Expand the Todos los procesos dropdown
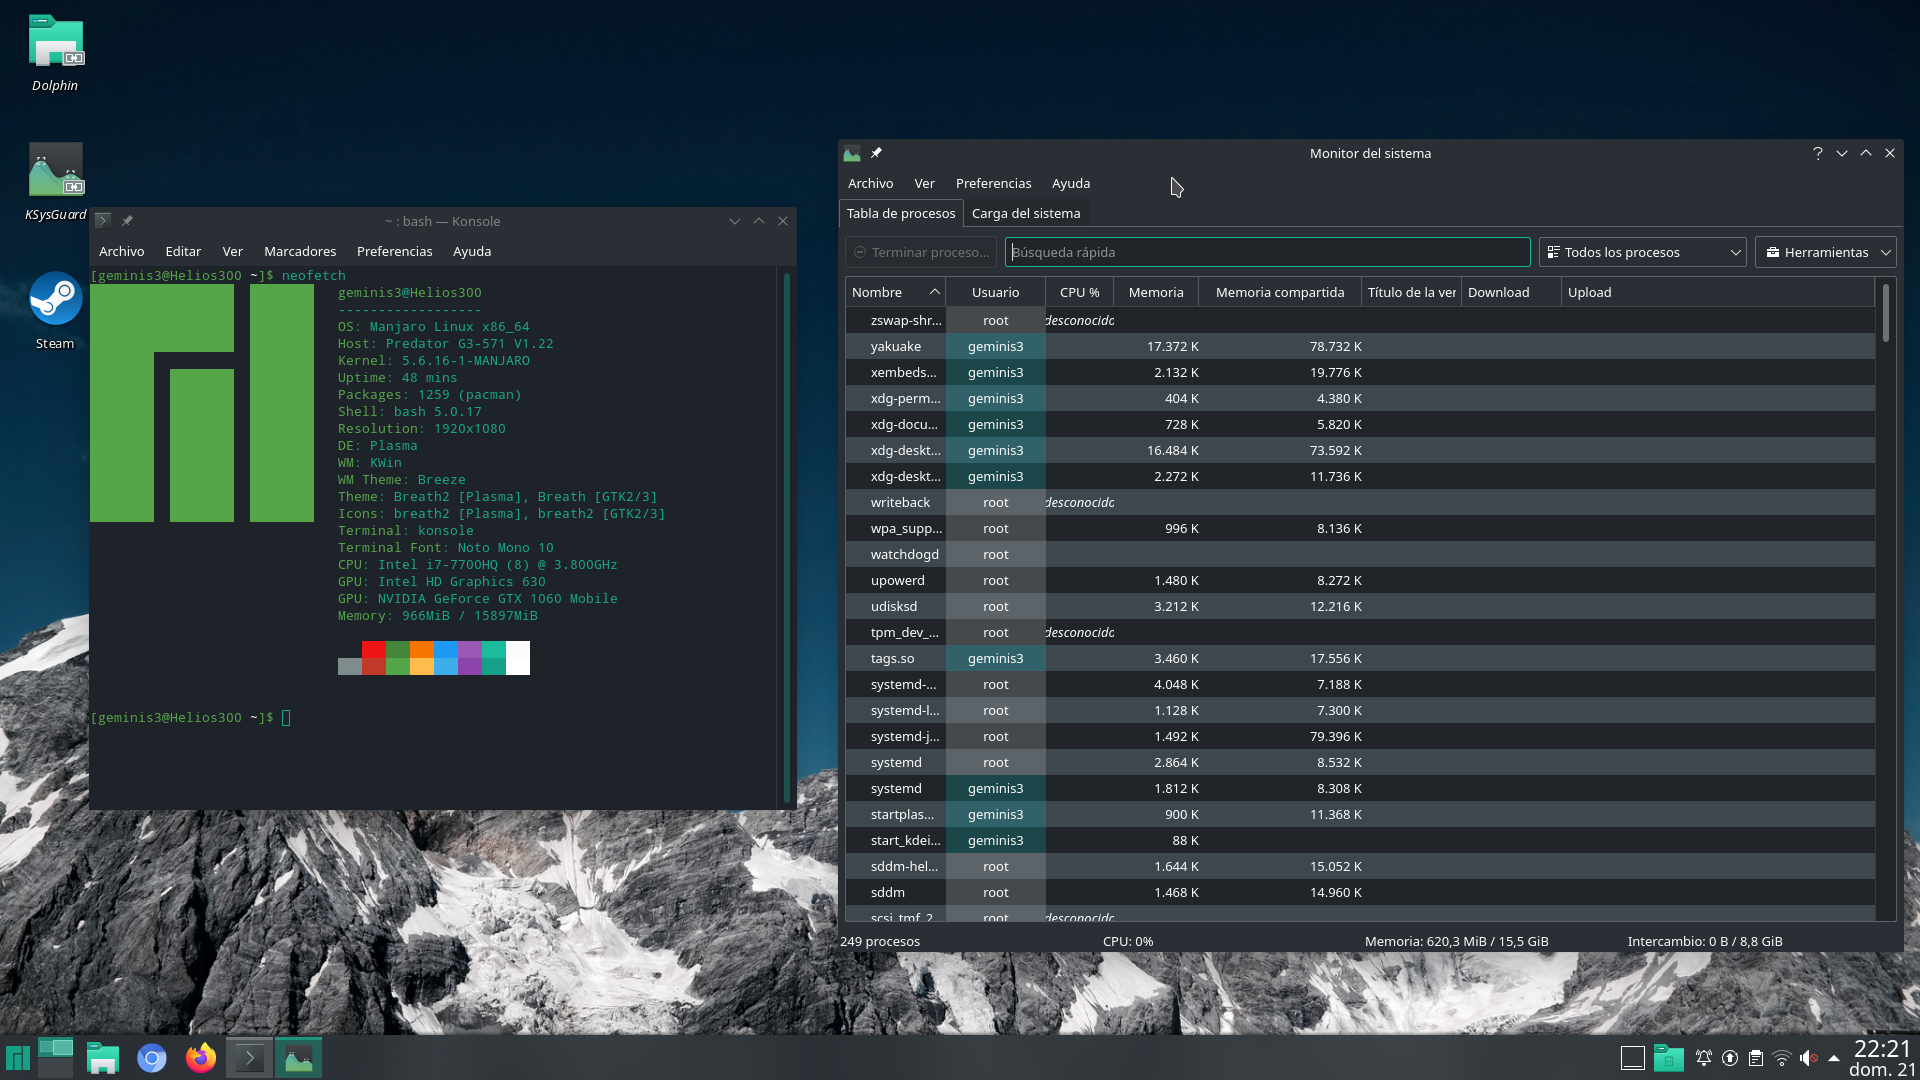This screenshot has width=1920, height=1080. (x=1643, y=252)
